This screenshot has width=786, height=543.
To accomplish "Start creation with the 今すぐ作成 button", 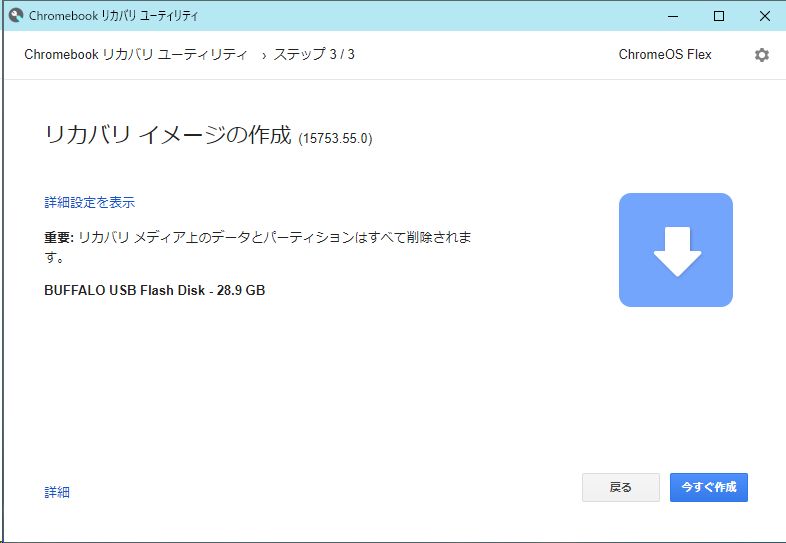I will coord(709,487).
